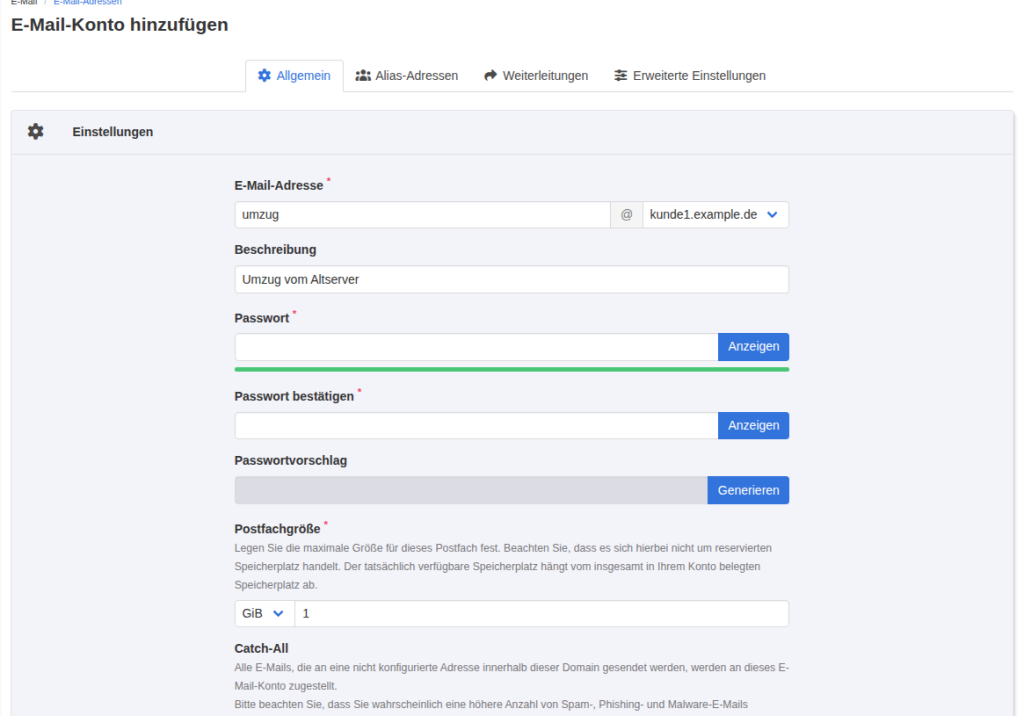Click the Passwortvorschlag label
The width and height of the screenshot is (1024, 716).
tap(291, 461)
